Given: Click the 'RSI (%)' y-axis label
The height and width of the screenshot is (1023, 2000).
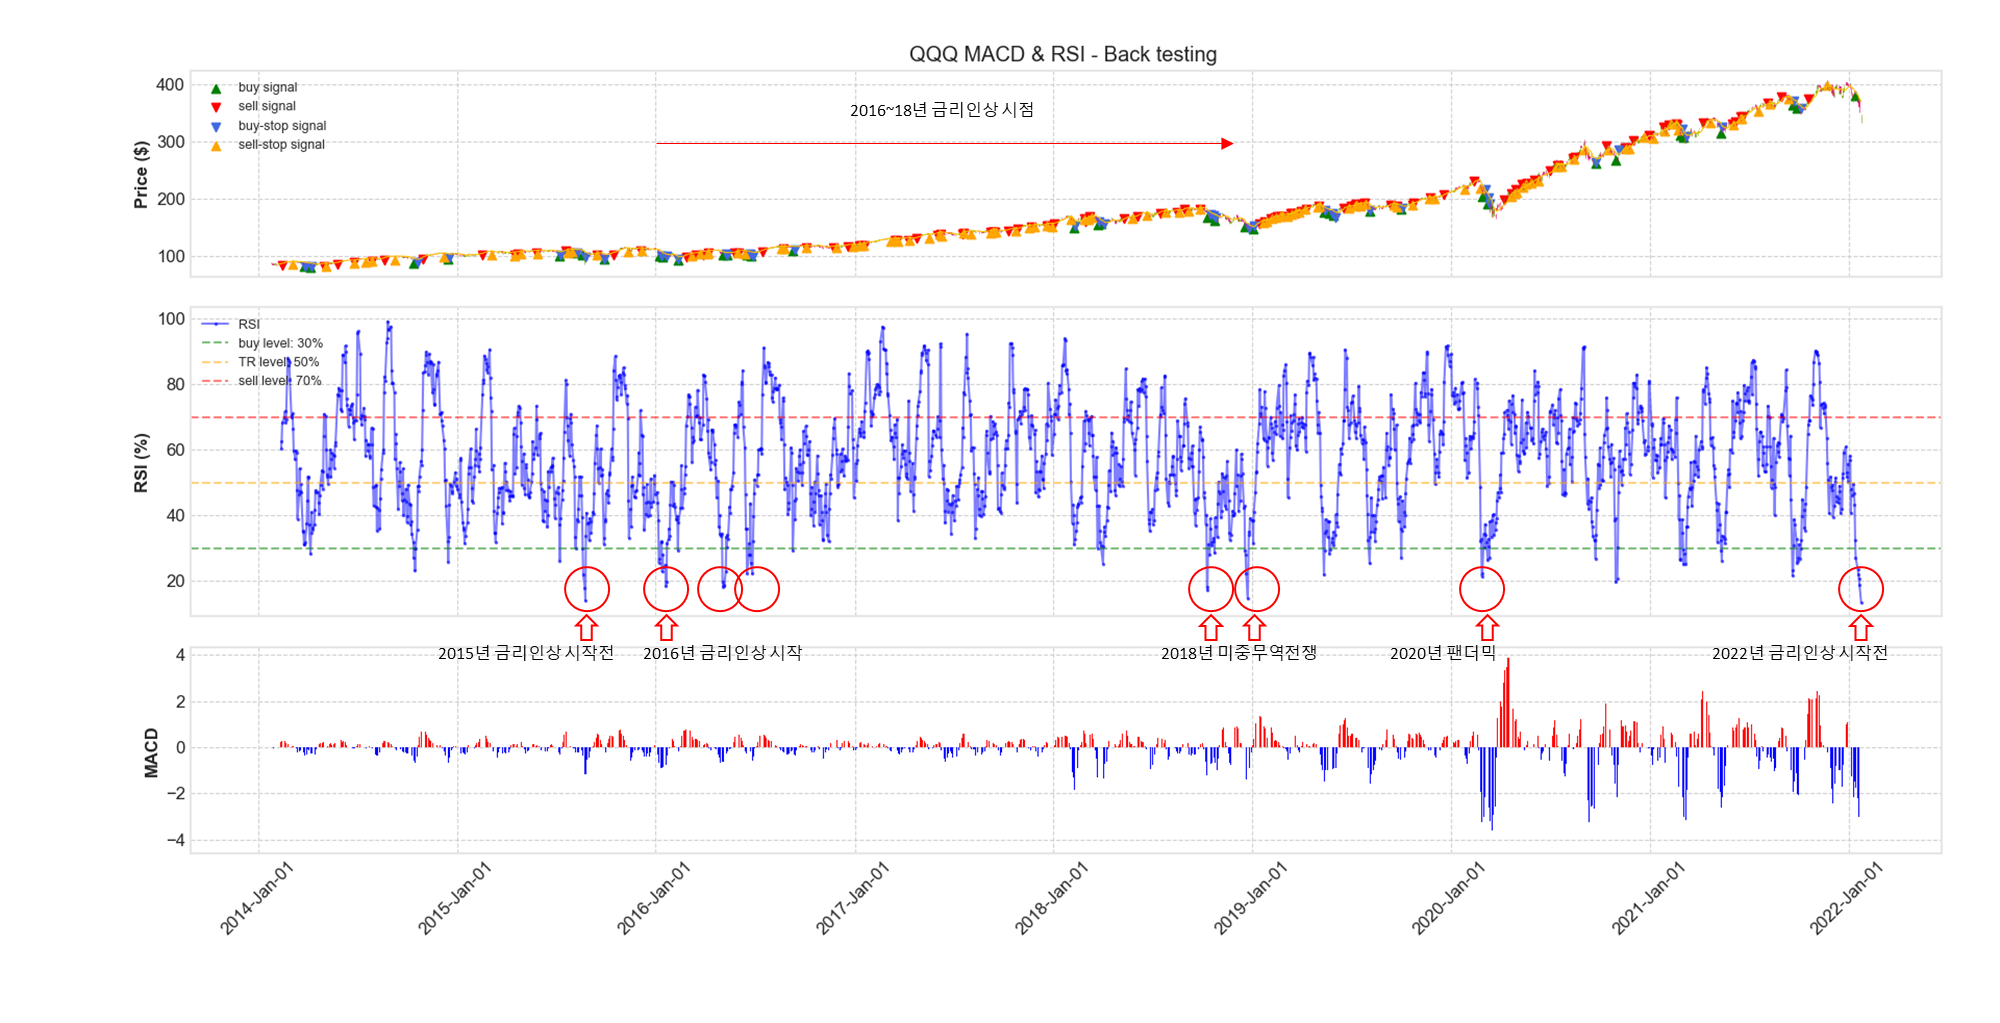Looking at the screenshot, I should 141,462.
